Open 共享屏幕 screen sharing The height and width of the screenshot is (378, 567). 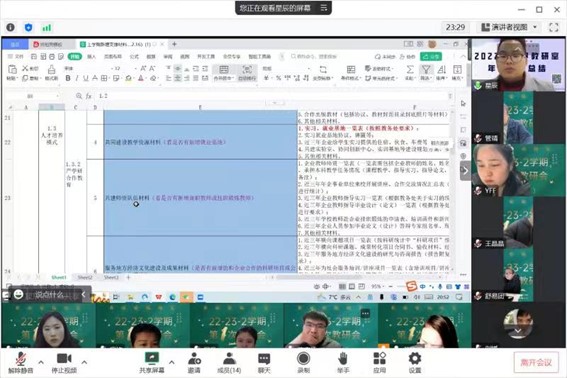pyautogui.click(x=152, y=362)
